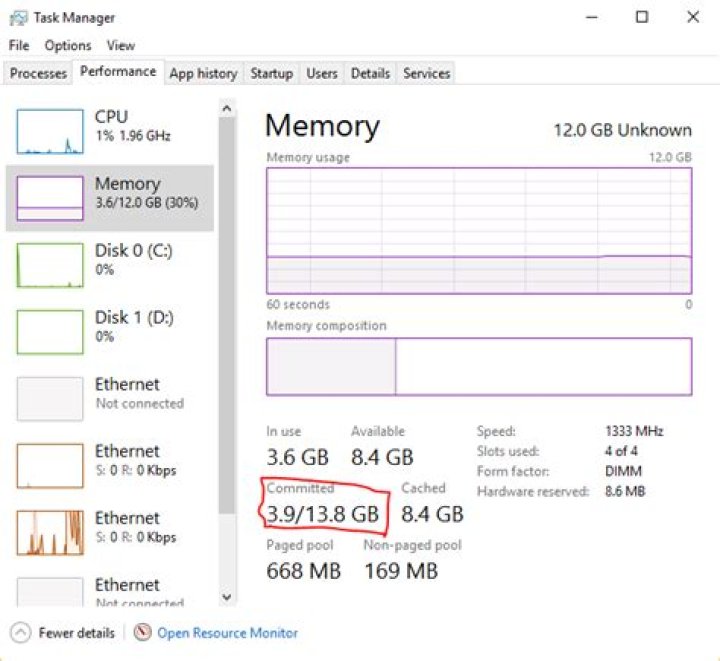Click the 12.0 GB Unknown heading
Viewport: 720px width, 661px height.
pyautogui.click(x=623, y=130)
